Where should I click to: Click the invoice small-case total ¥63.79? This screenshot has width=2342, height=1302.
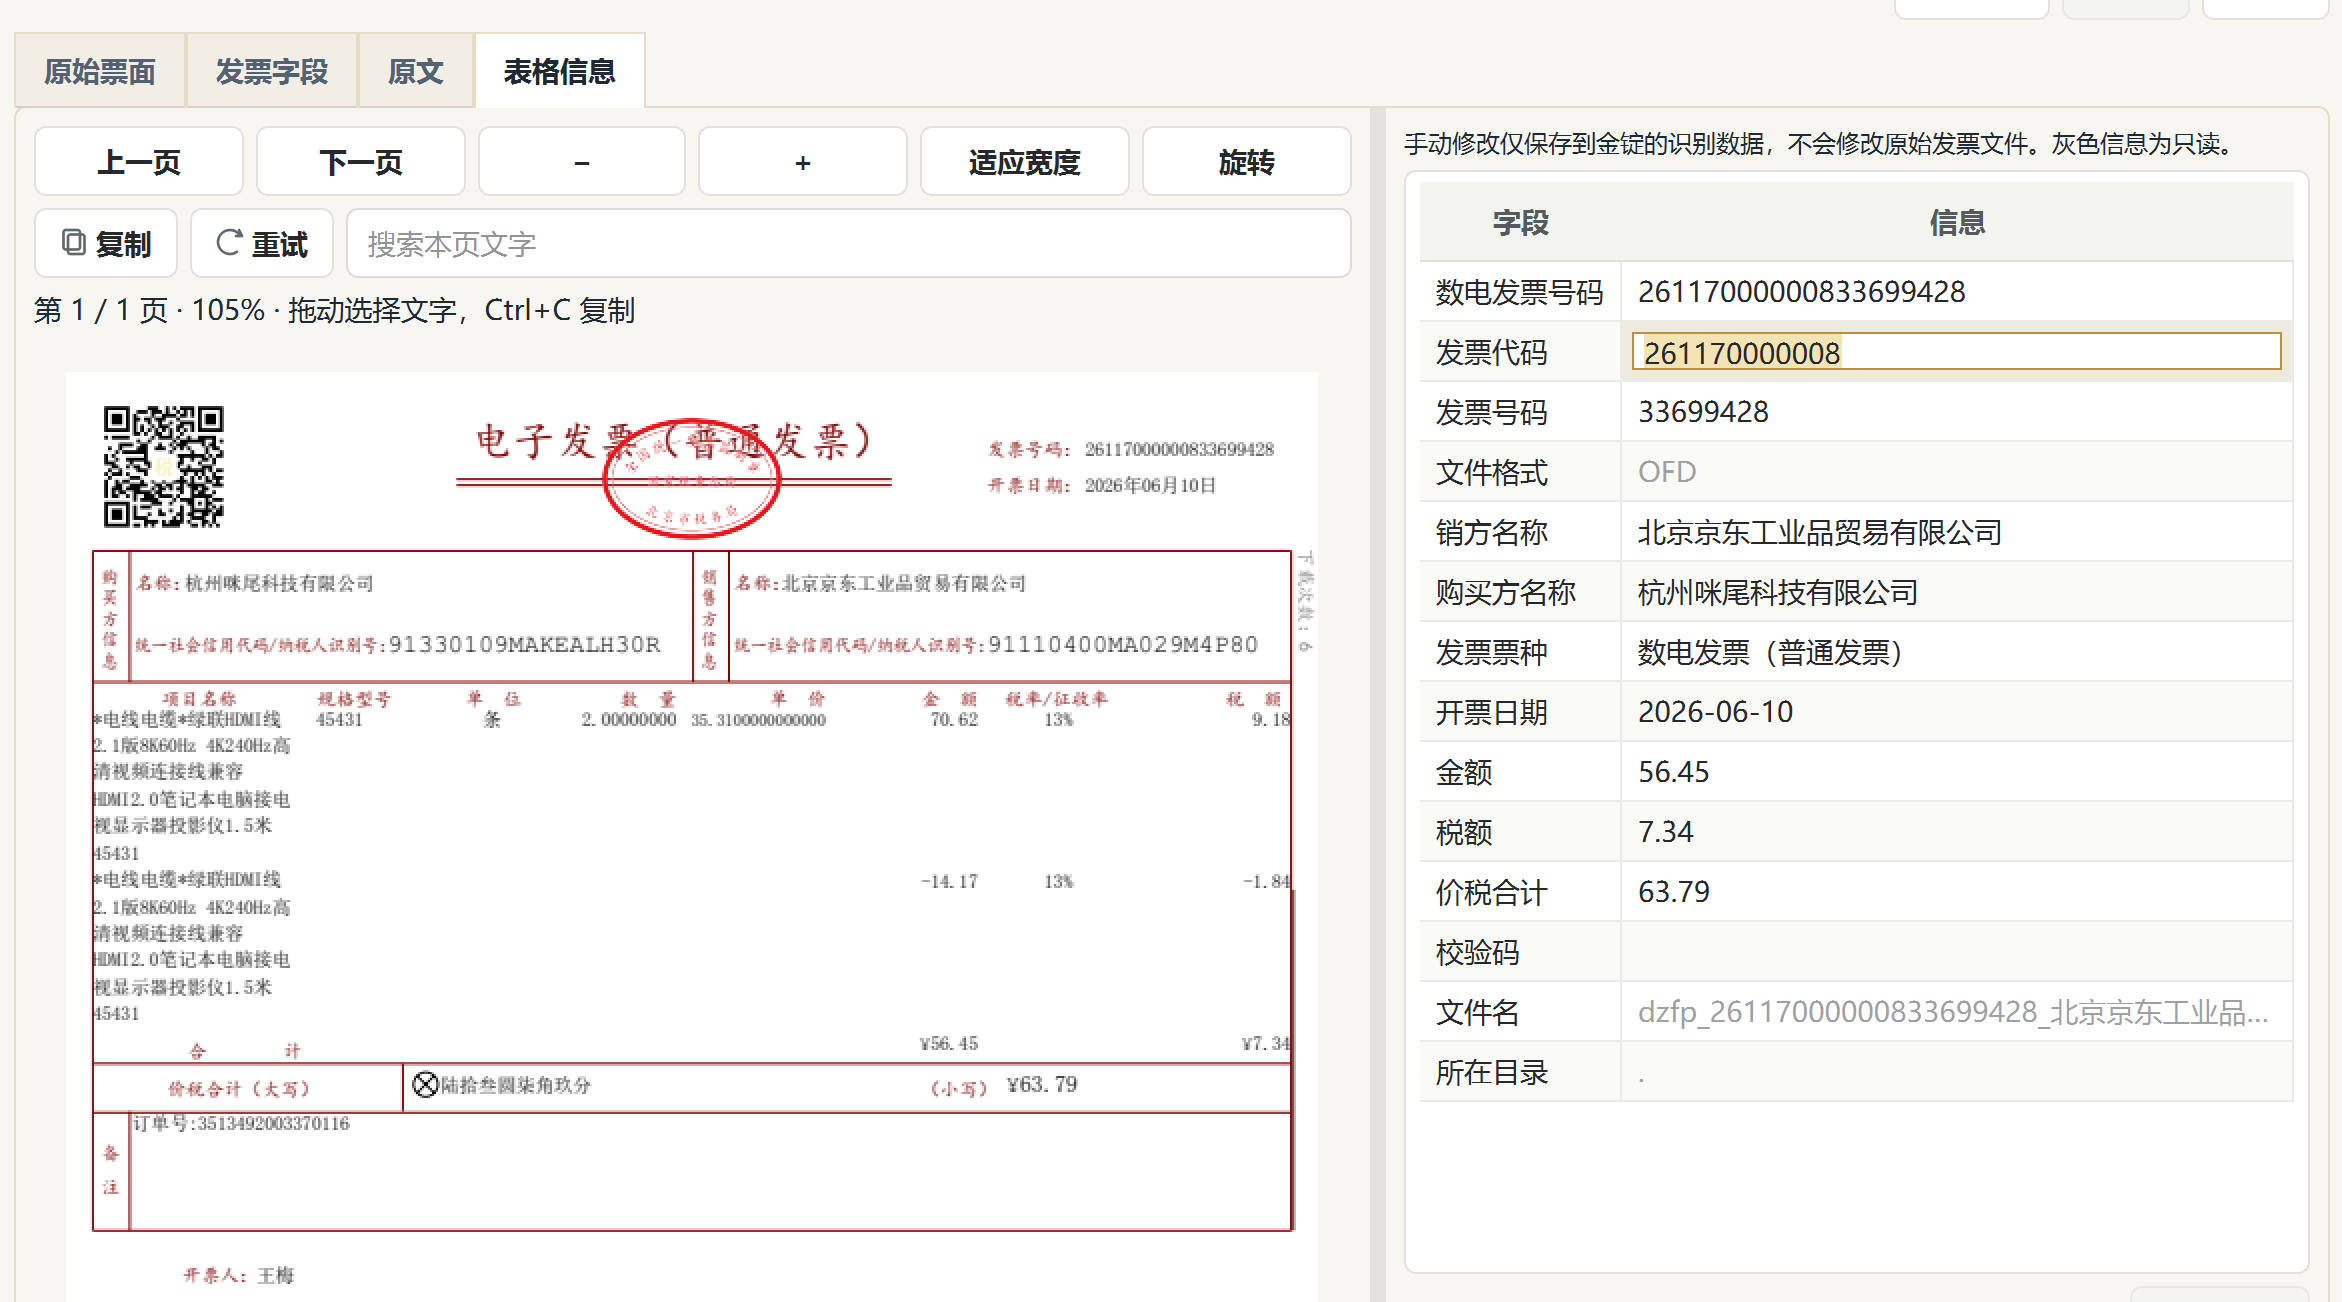click(1042, 1085)
